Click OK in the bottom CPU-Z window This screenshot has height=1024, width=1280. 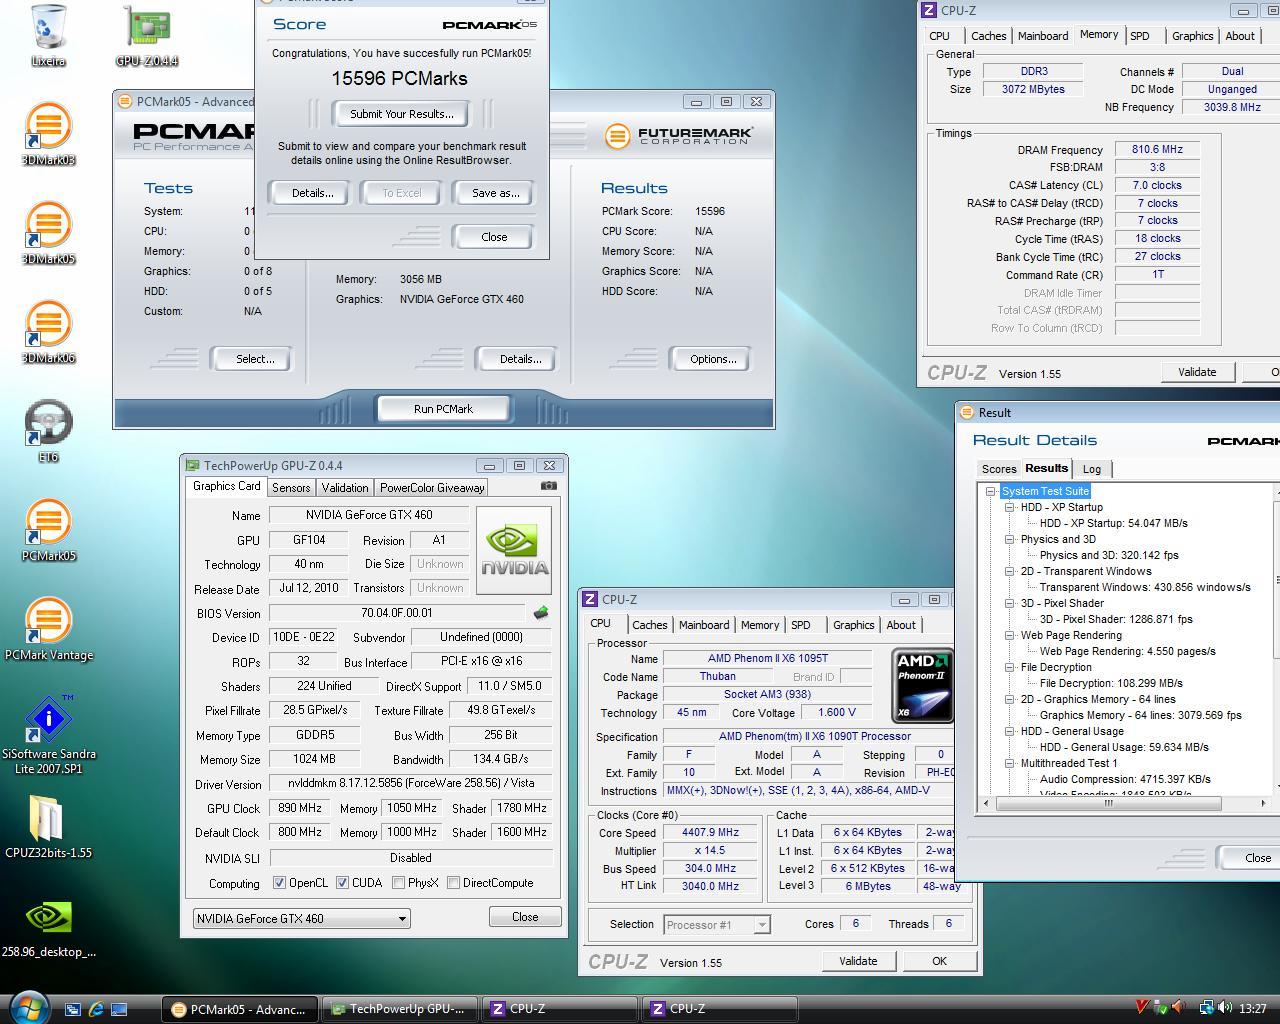pyautogui.click(x=939, y=961)
